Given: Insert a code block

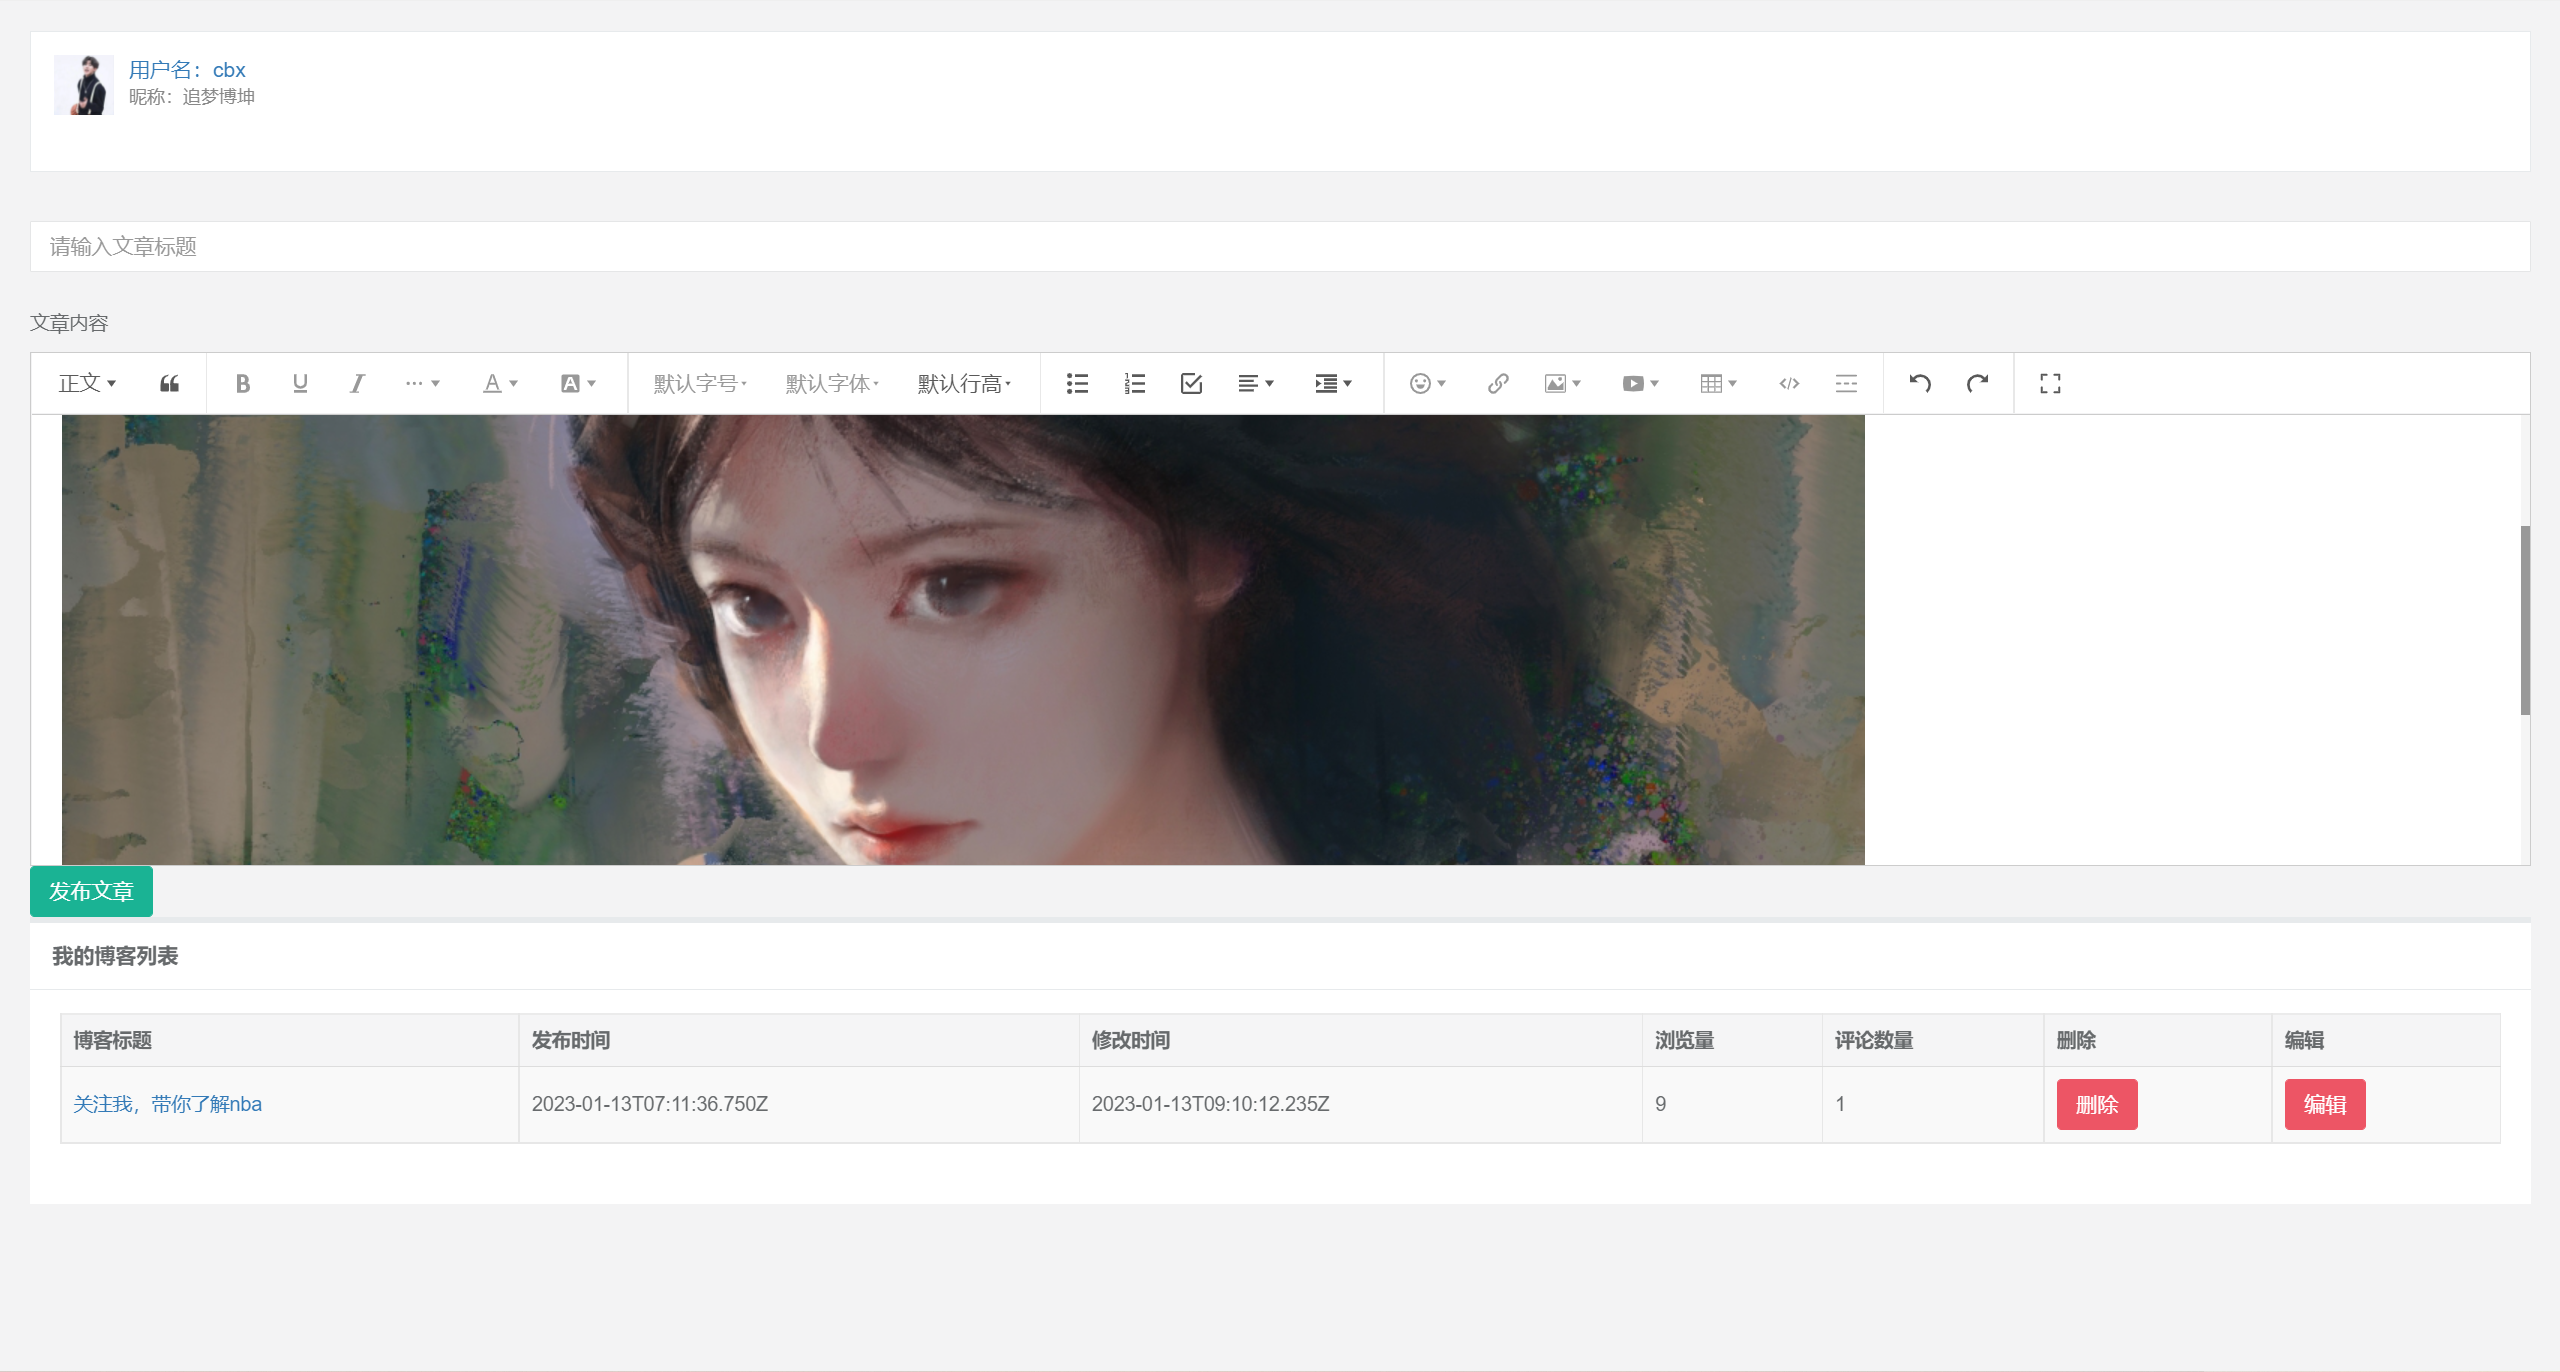Looking at the screenshot, I should [1789, 384].
